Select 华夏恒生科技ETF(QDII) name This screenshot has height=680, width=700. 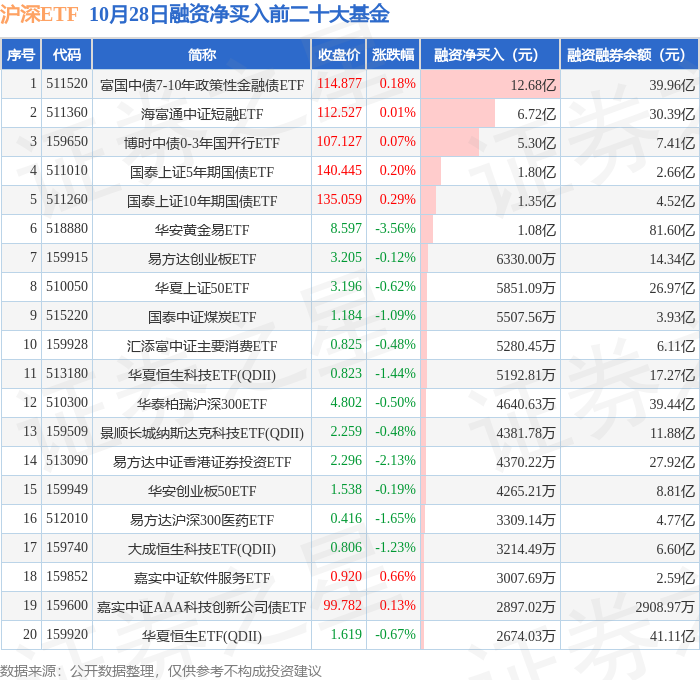point(202,375)
